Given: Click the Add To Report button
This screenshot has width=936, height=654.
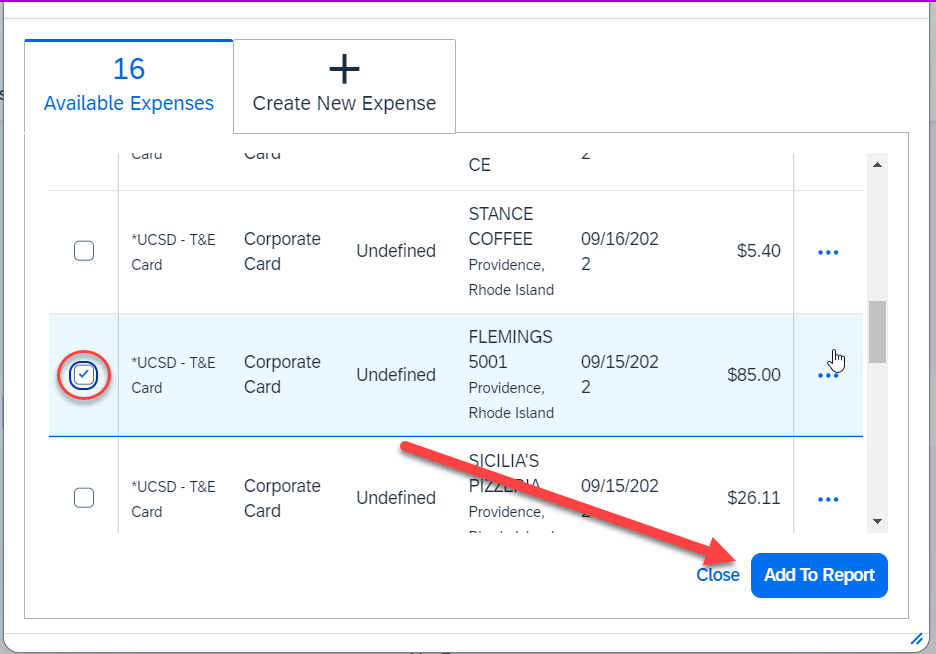Looking at the screenshot, I should 819,575.
